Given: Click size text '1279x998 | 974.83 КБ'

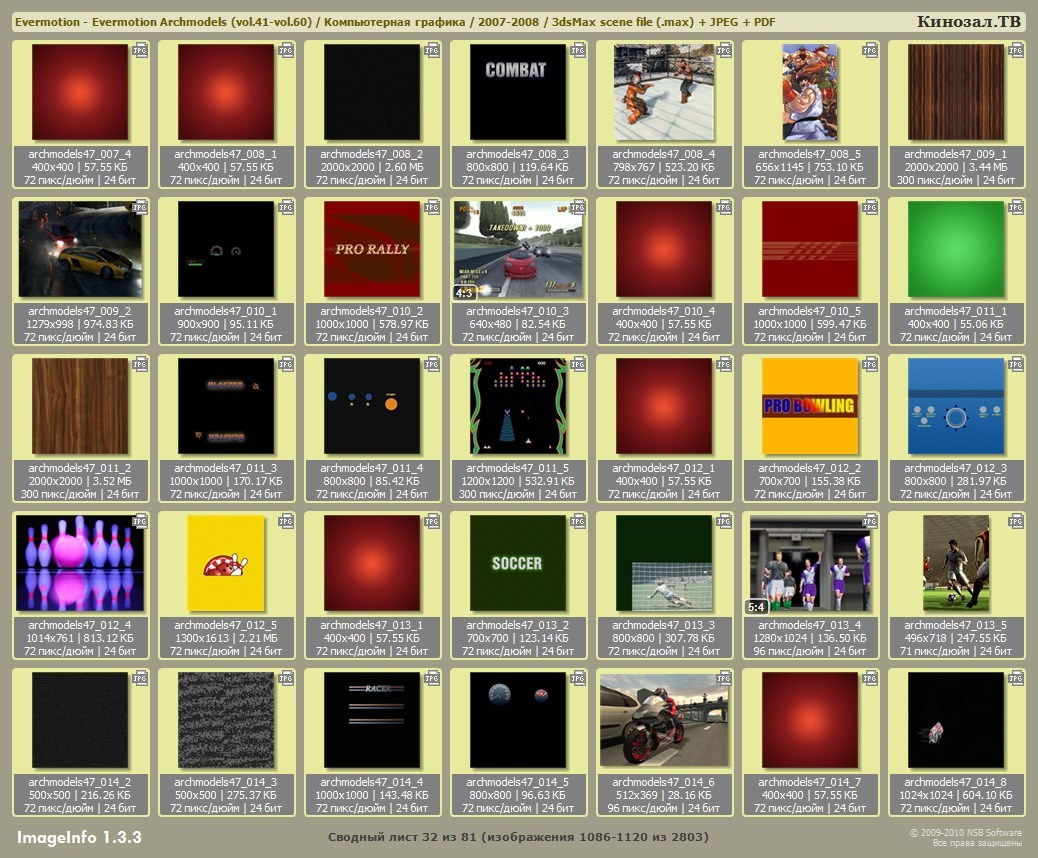Looking at the screenshot, I should tap(79, 324).
